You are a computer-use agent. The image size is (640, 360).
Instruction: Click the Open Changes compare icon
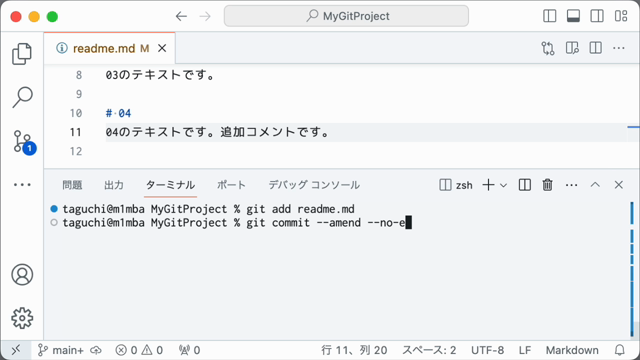click(548, 48)
